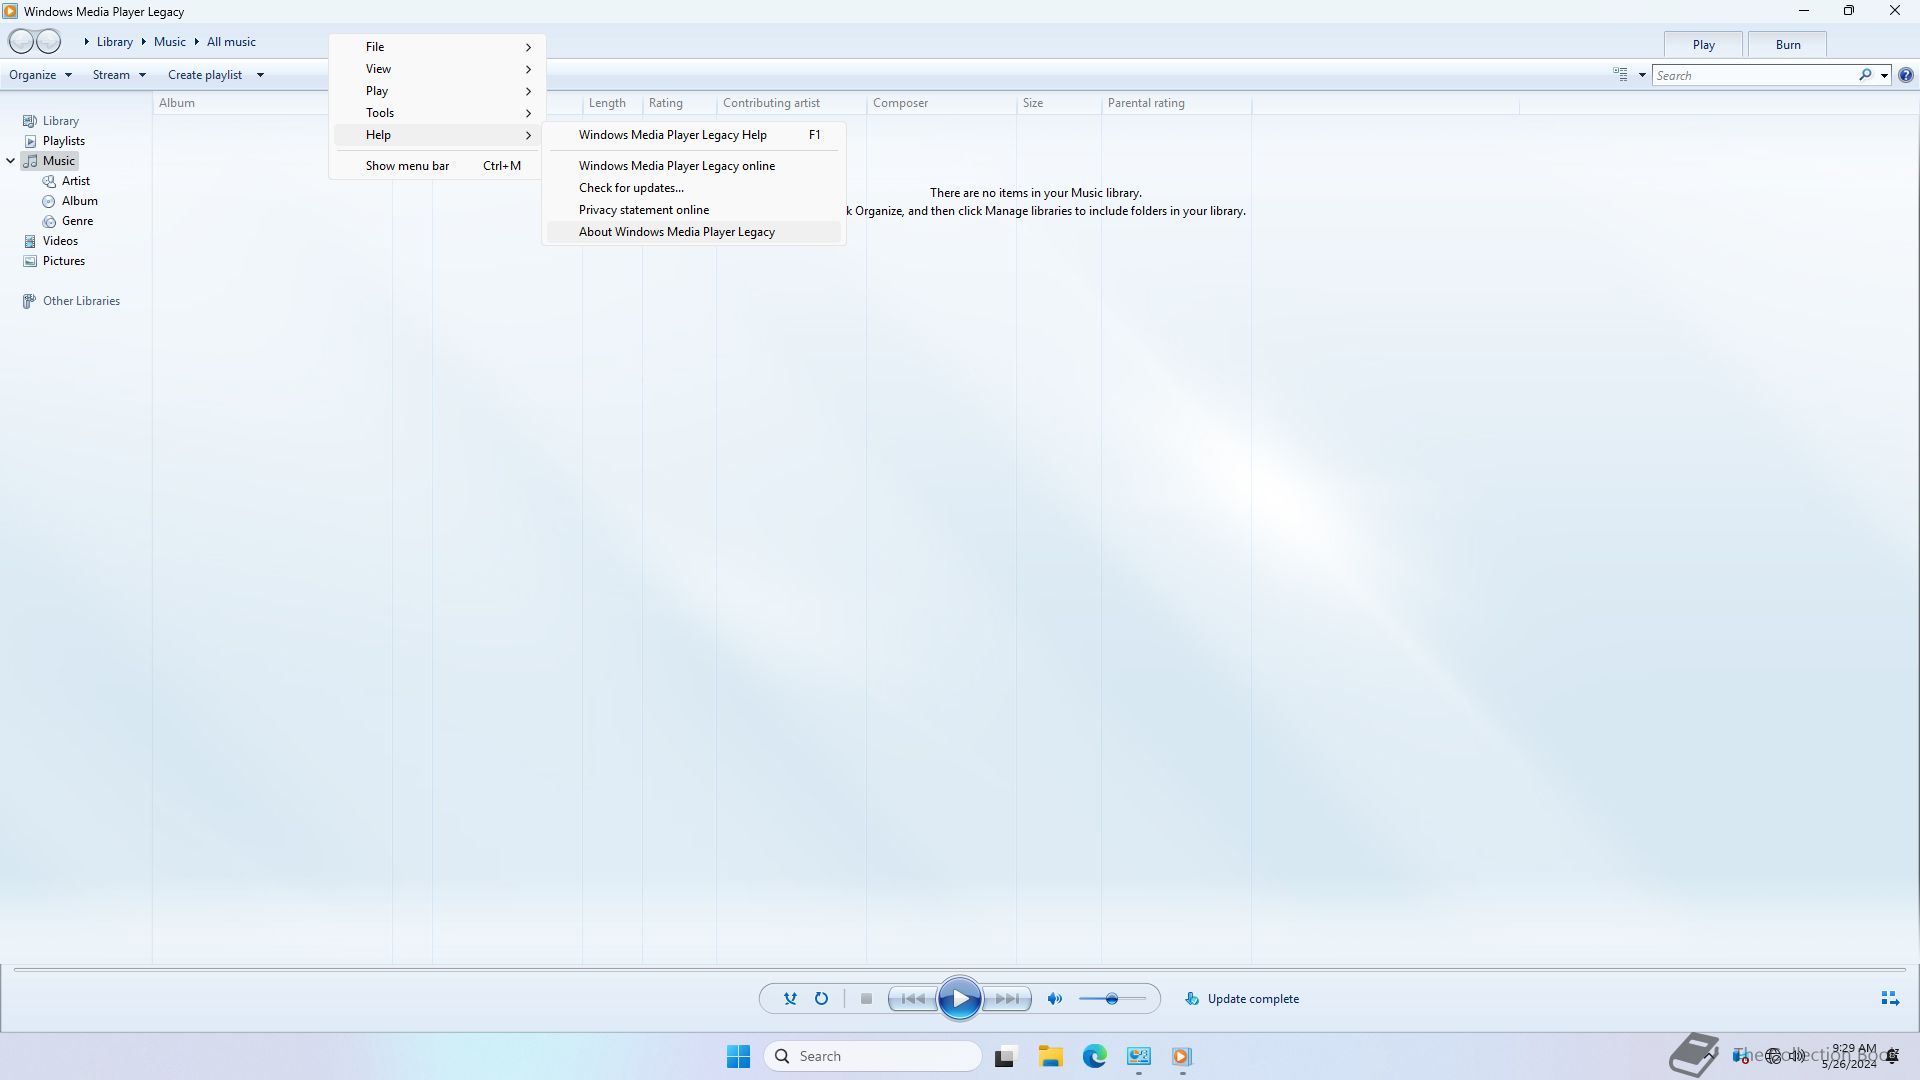Collapse the Music tree node
This screenshot has height=1080, width=1920.
(x=11, y=161)
